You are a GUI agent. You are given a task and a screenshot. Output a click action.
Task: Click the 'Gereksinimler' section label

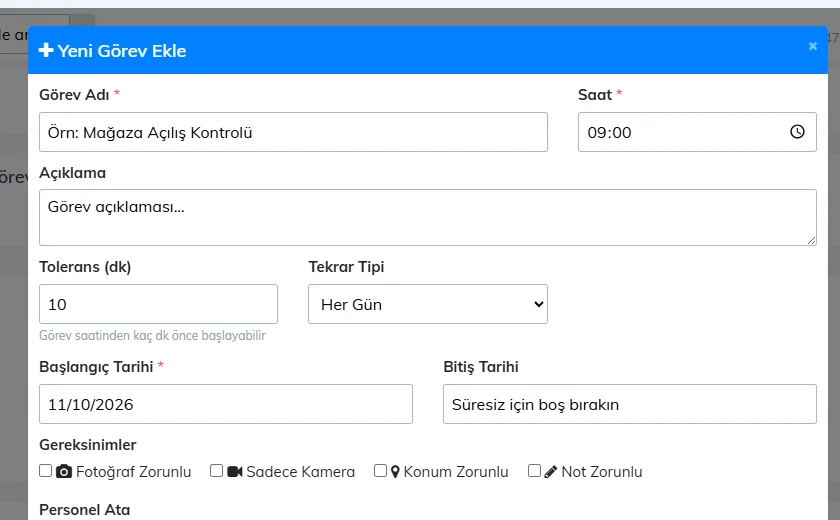pyautogui.click(x=88, y=445)
